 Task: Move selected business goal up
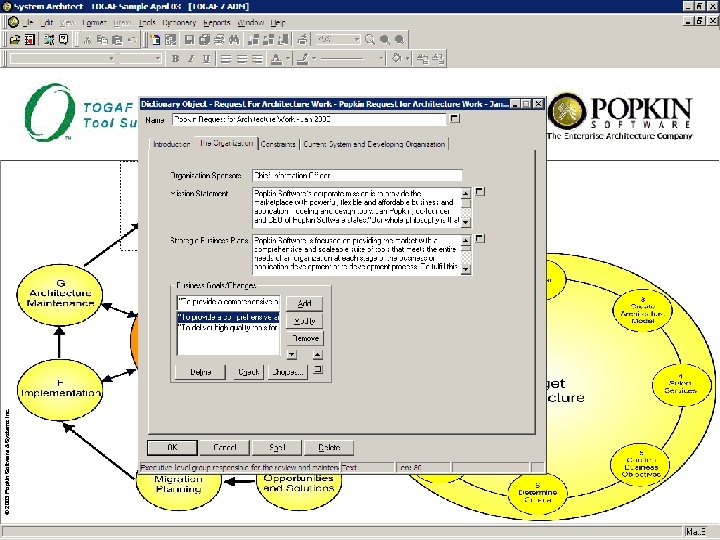click(x=317, y=354)
